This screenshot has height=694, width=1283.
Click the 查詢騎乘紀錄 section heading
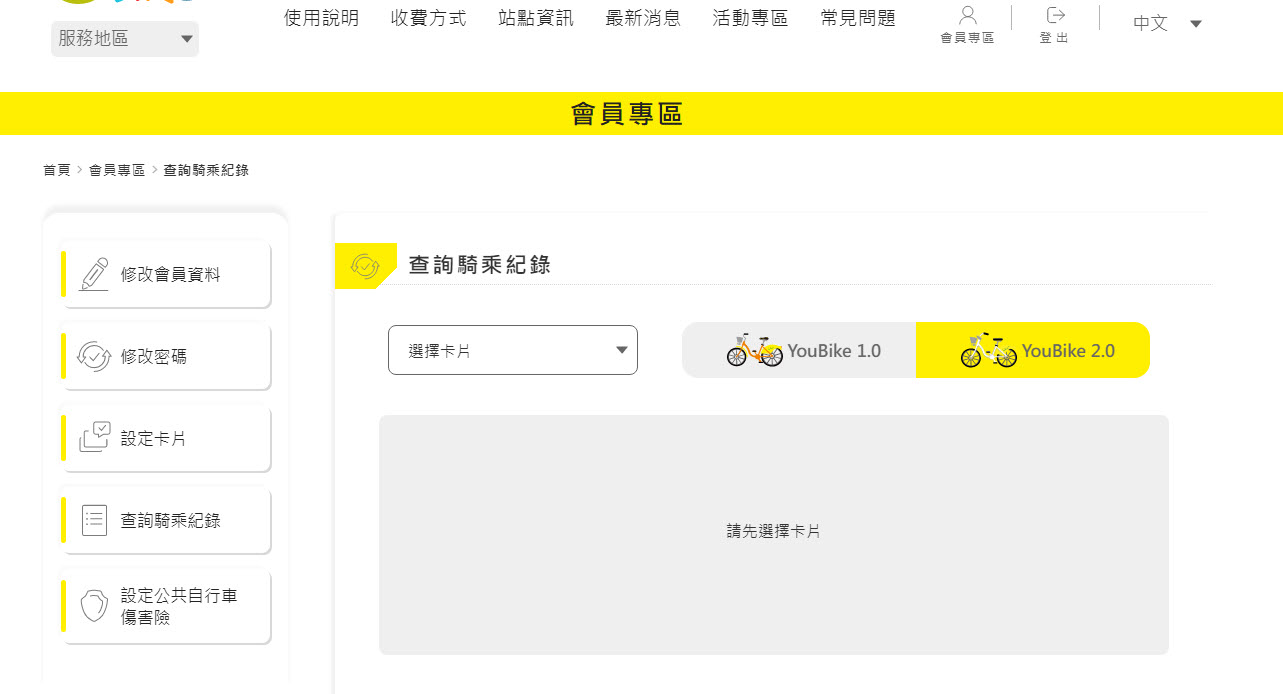pyautogui.click(x=480, y=265)
